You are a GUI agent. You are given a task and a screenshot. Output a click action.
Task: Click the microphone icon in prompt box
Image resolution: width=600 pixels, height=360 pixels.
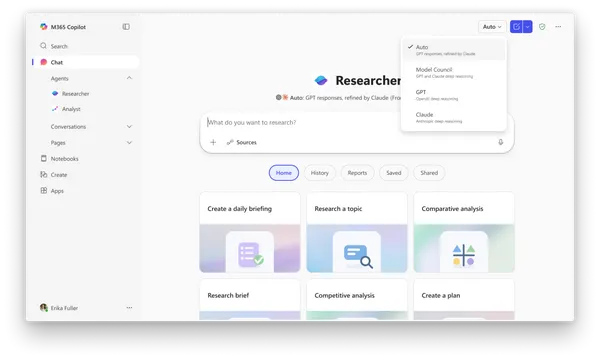point(501,142)
